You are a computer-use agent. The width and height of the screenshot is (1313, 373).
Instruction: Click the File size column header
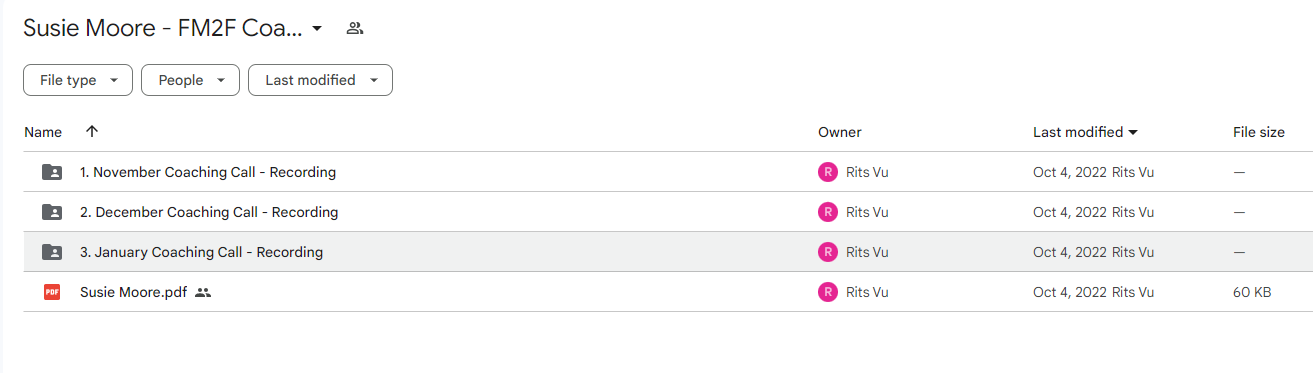click(1259, 132)
